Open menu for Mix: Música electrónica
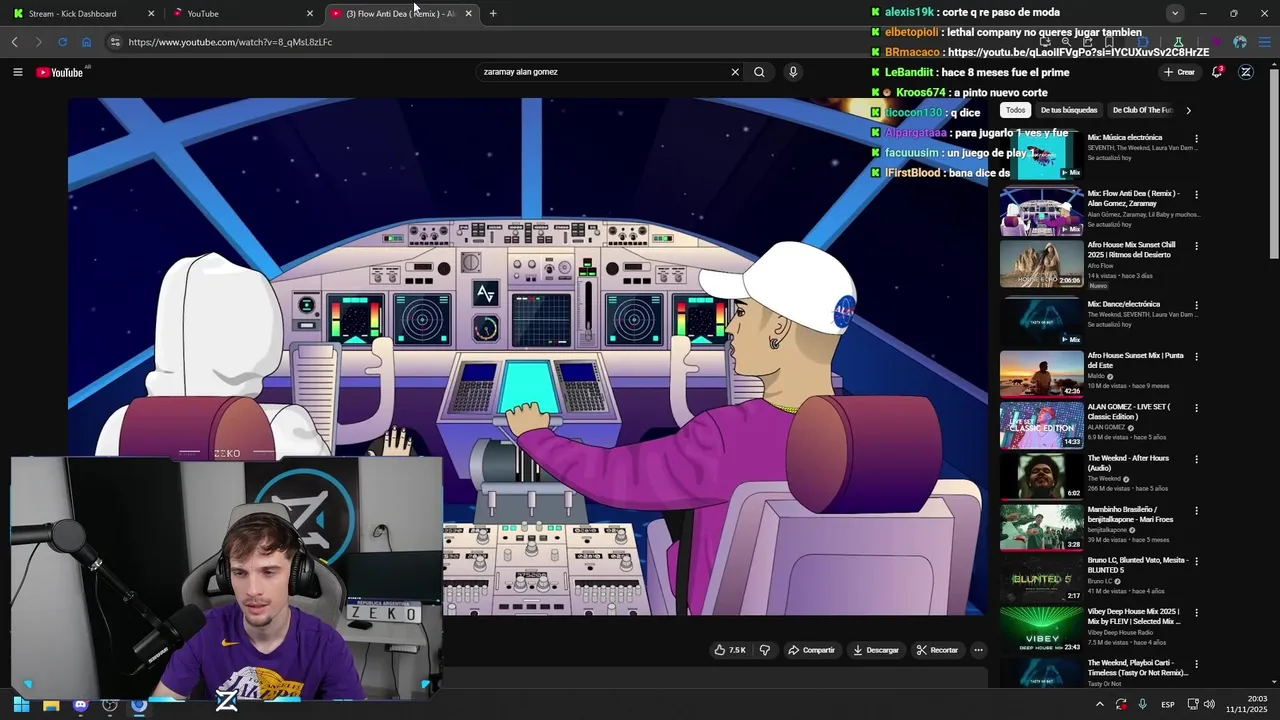The height and width of the screenshot is (720, 1280). tap(1196, 139)
